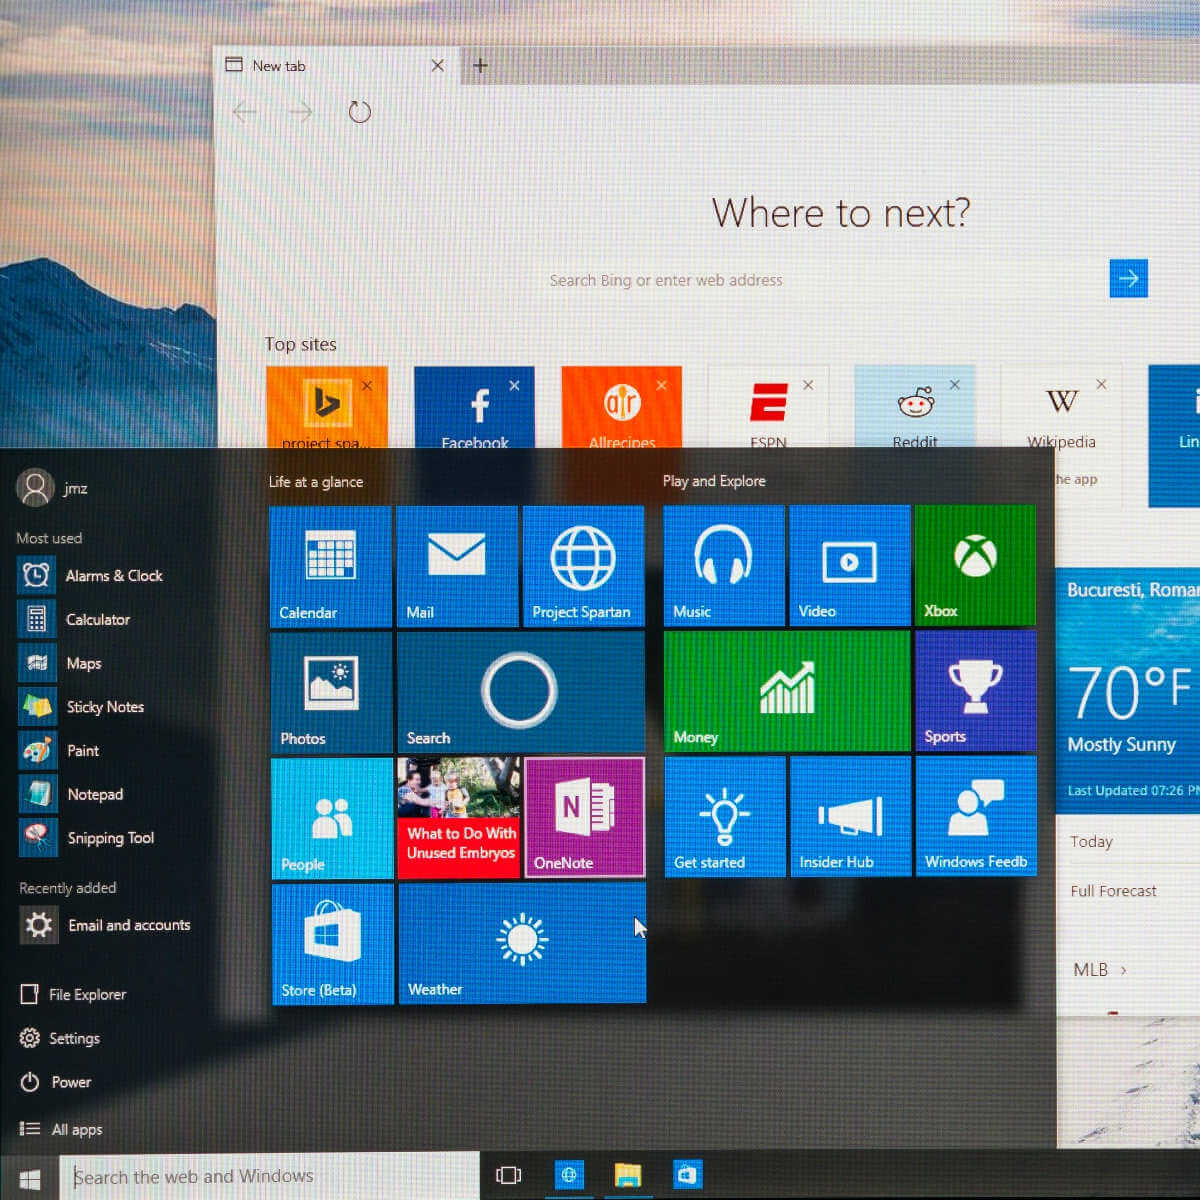Open File Explorer from taskbar
This screenshot has width=1200, height=1200.
click(x=627, y=1175)
